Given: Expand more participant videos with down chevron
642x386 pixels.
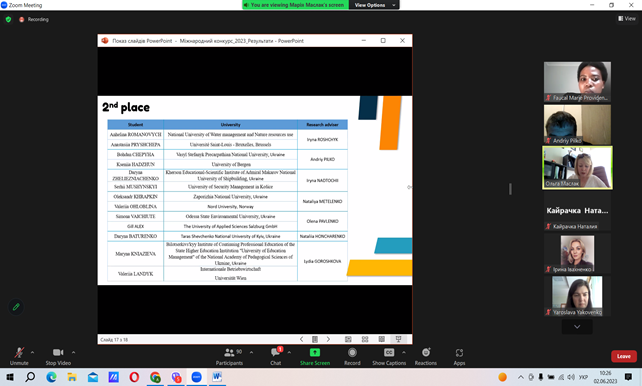Looking at the screenshot, I should click(x=577, y=327).
